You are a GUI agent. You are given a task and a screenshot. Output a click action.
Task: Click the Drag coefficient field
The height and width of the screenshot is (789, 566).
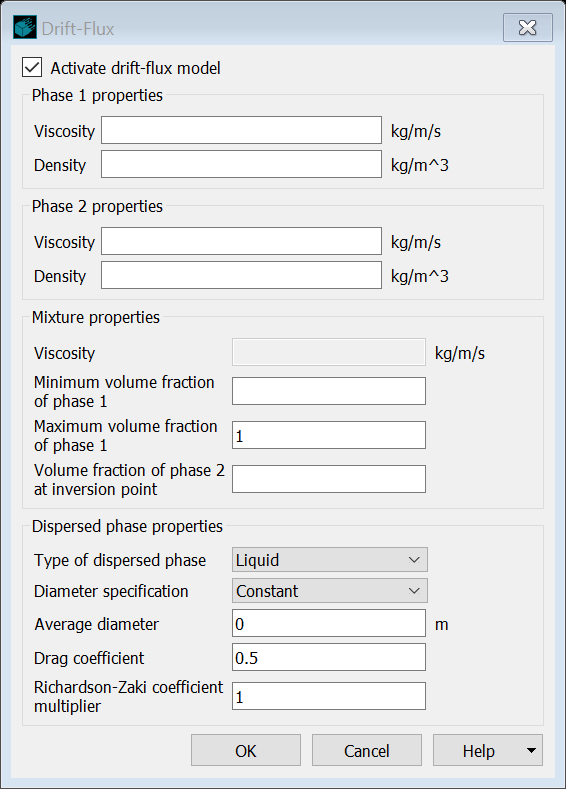pos(329,657)
